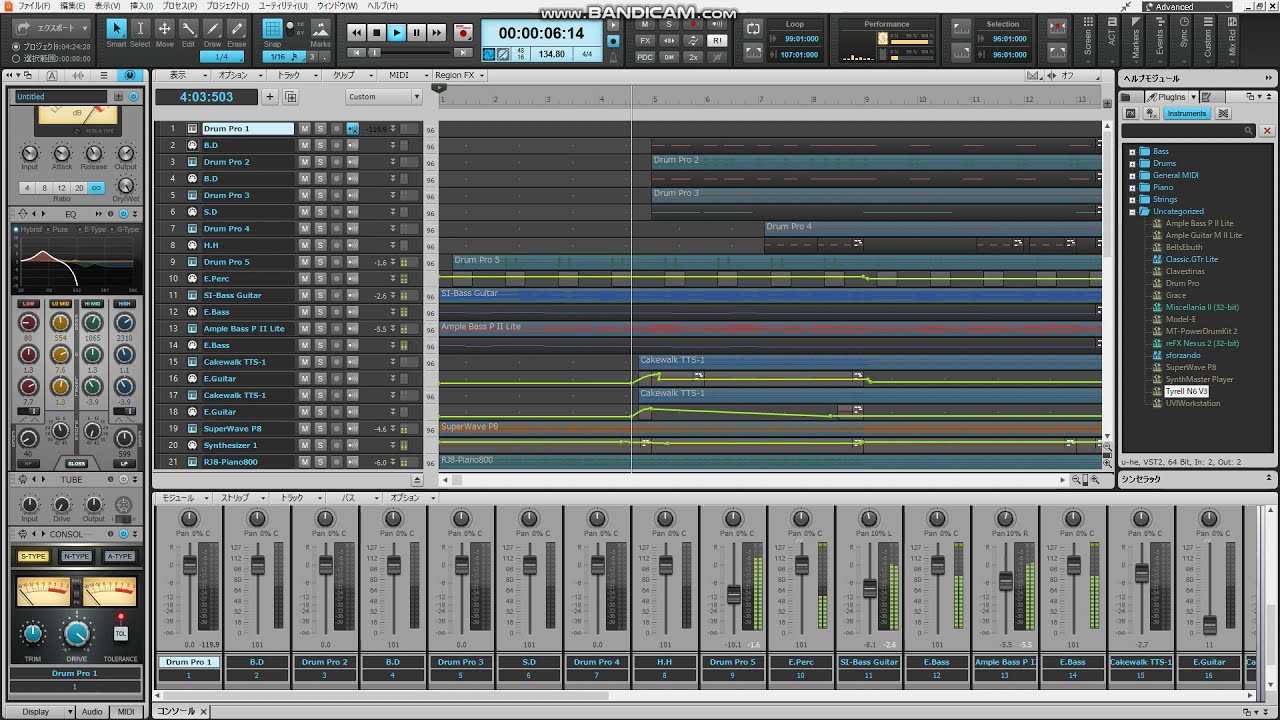The height and width of the screenshot is (720, 1280).
Task: Open the ファイル(F) menu
Action: [35, 6]
